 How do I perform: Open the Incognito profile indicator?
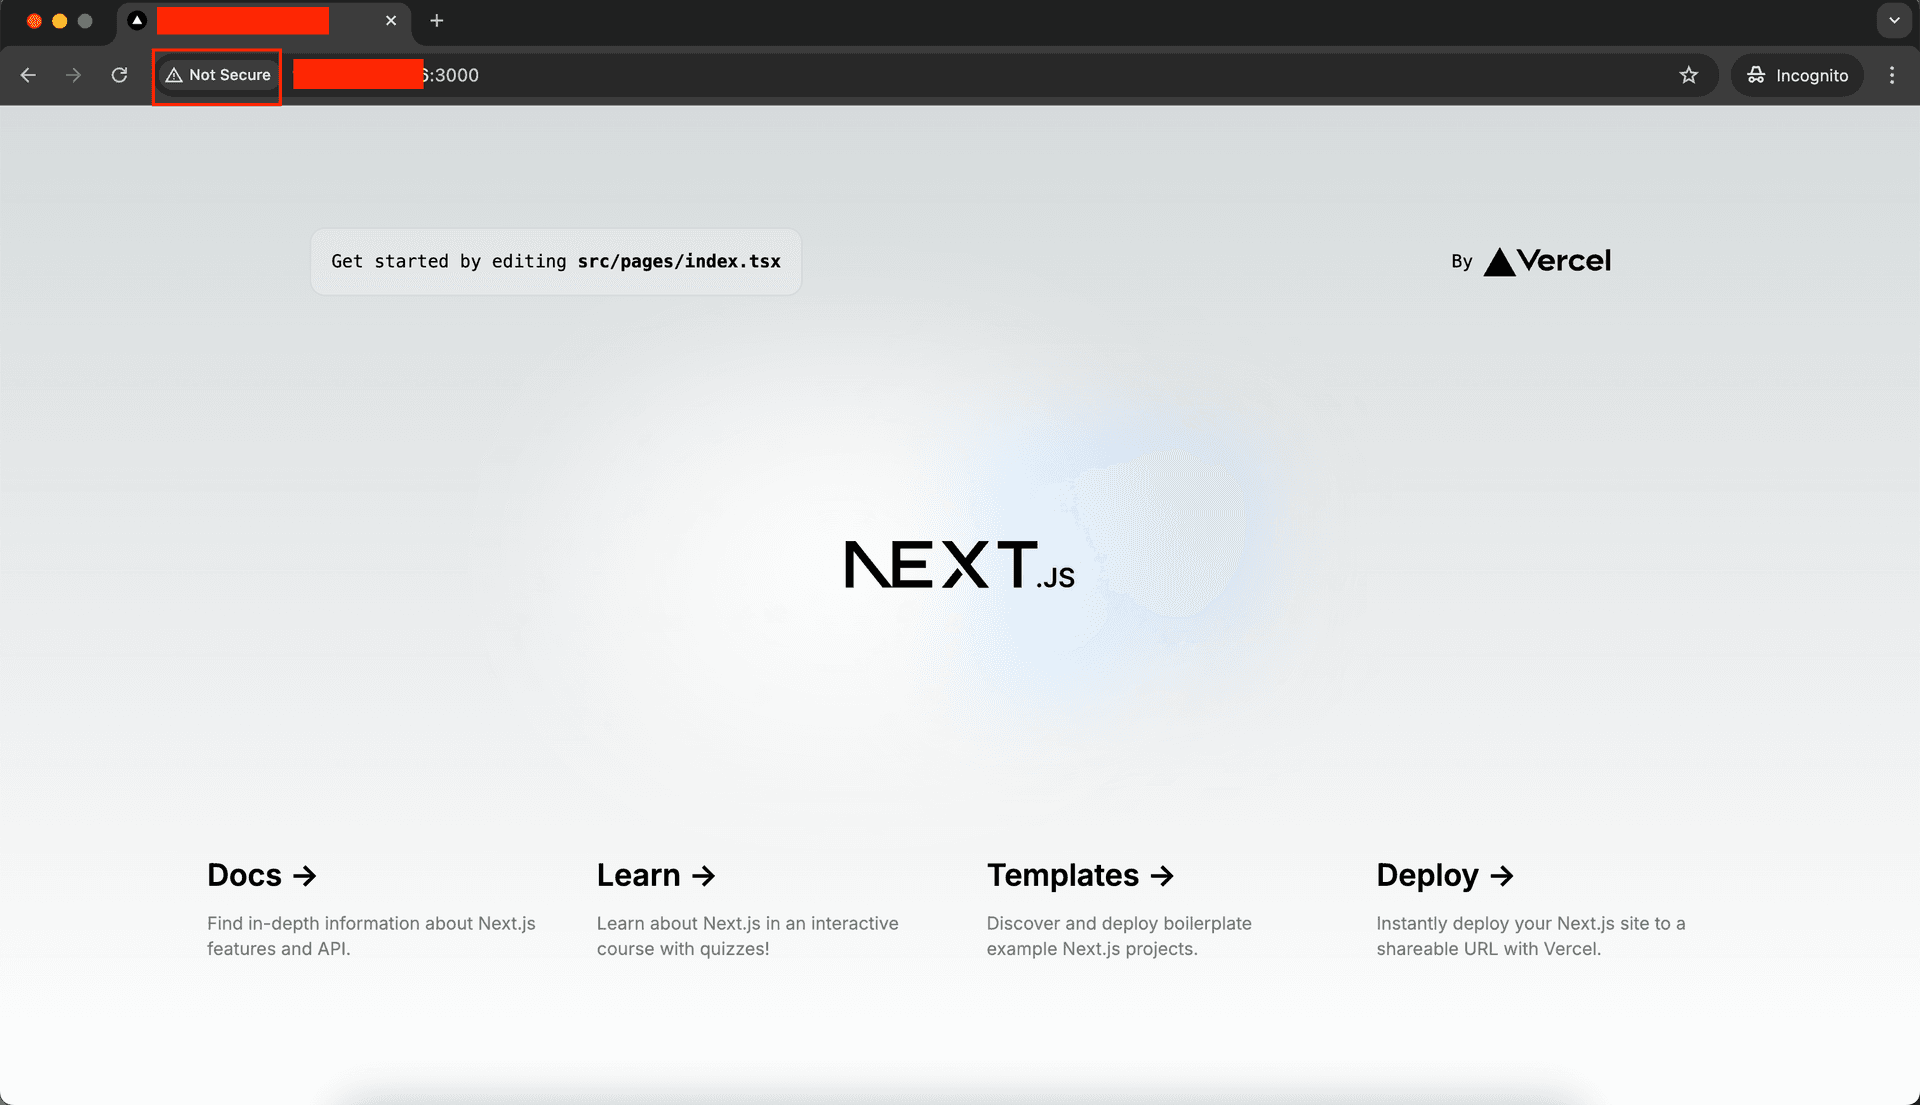click(1797, 75)
